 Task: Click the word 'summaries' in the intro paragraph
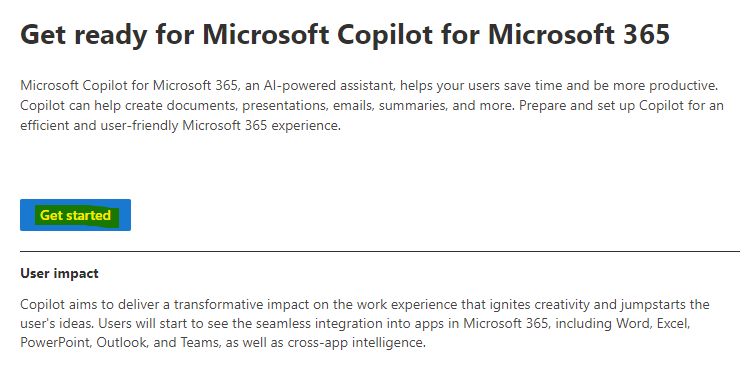[x=412, y=105]
